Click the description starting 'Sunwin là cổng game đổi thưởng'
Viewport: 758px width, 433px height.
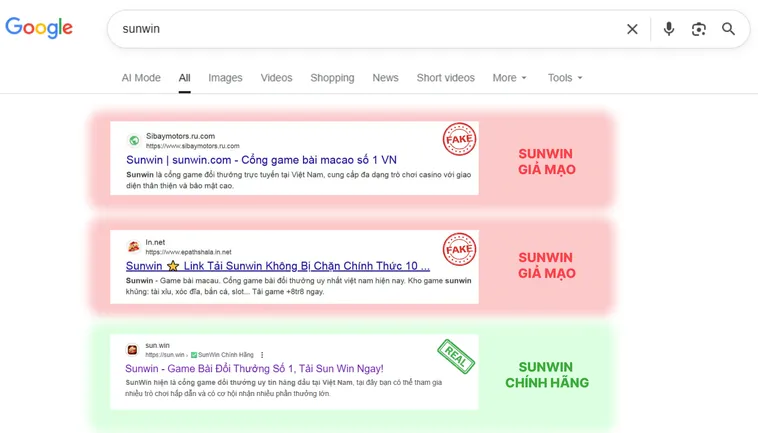(x=299, y=180)
